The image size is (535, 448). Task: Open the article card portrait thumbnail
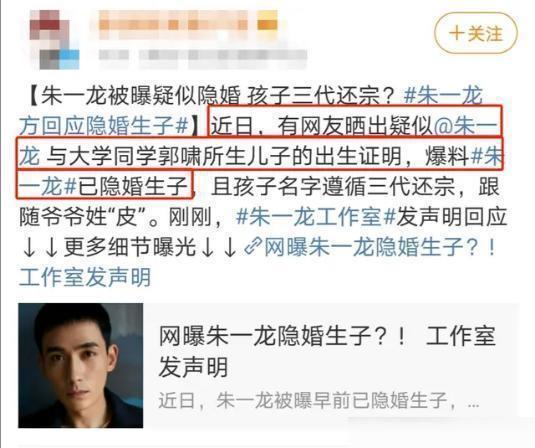tap(81, 365)
